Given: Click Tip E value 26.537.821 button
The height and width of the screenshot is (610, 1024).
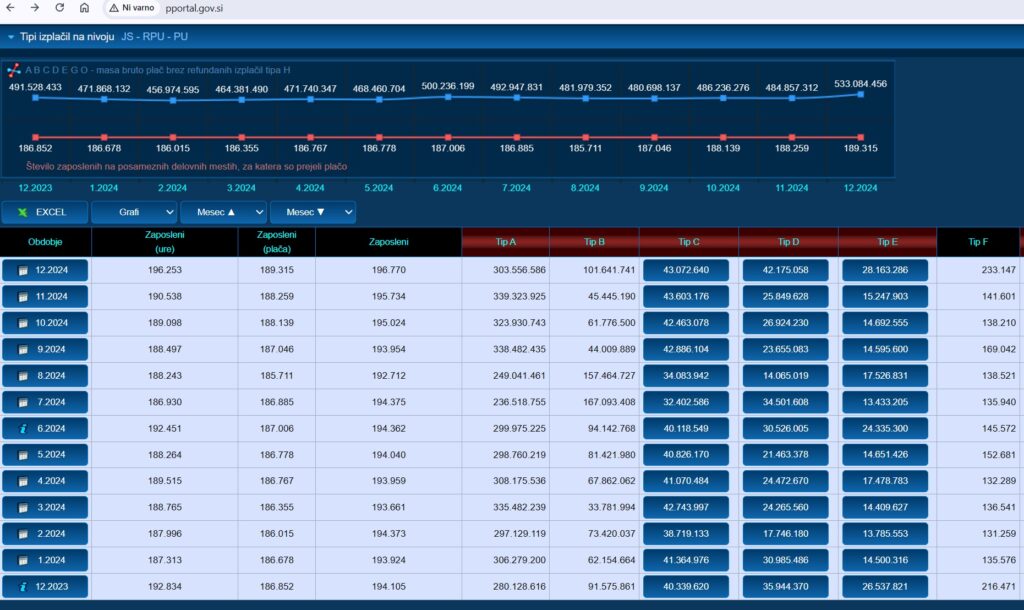Looking at the screenshot, I should pos(885,585).
